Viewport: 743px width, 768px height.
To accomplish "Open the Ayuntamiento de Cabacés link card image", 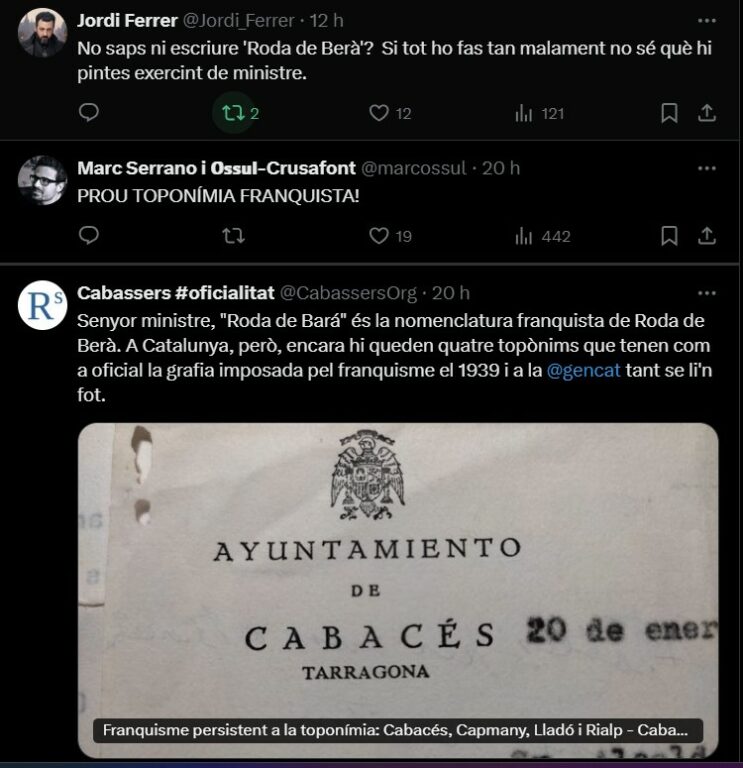I will 398,590.
